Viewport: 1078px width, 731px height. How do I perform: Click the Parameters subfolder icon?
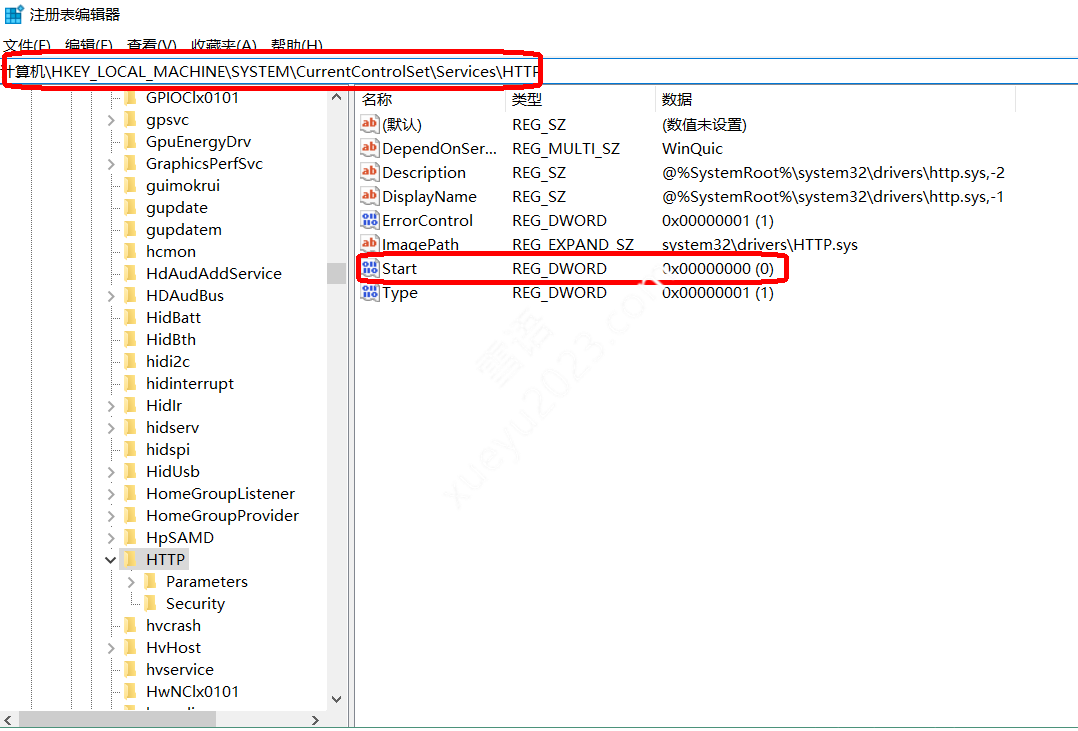tap(150, 582)
